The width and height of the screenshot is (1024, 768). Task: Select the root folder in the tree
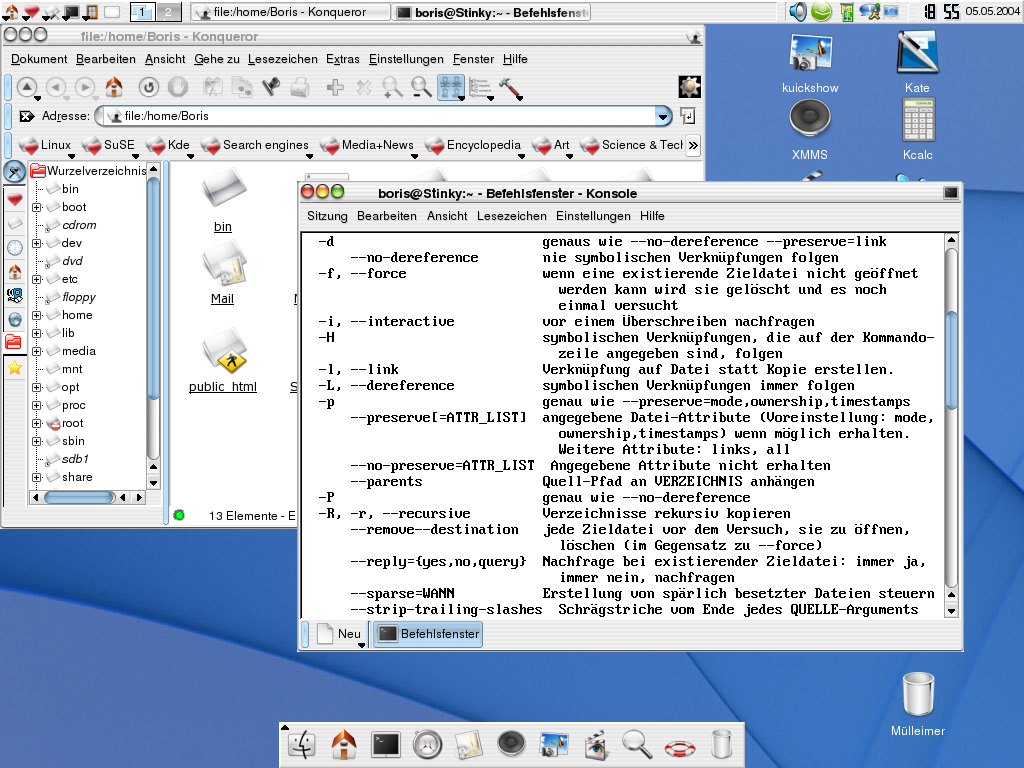[x=72, y=423]
